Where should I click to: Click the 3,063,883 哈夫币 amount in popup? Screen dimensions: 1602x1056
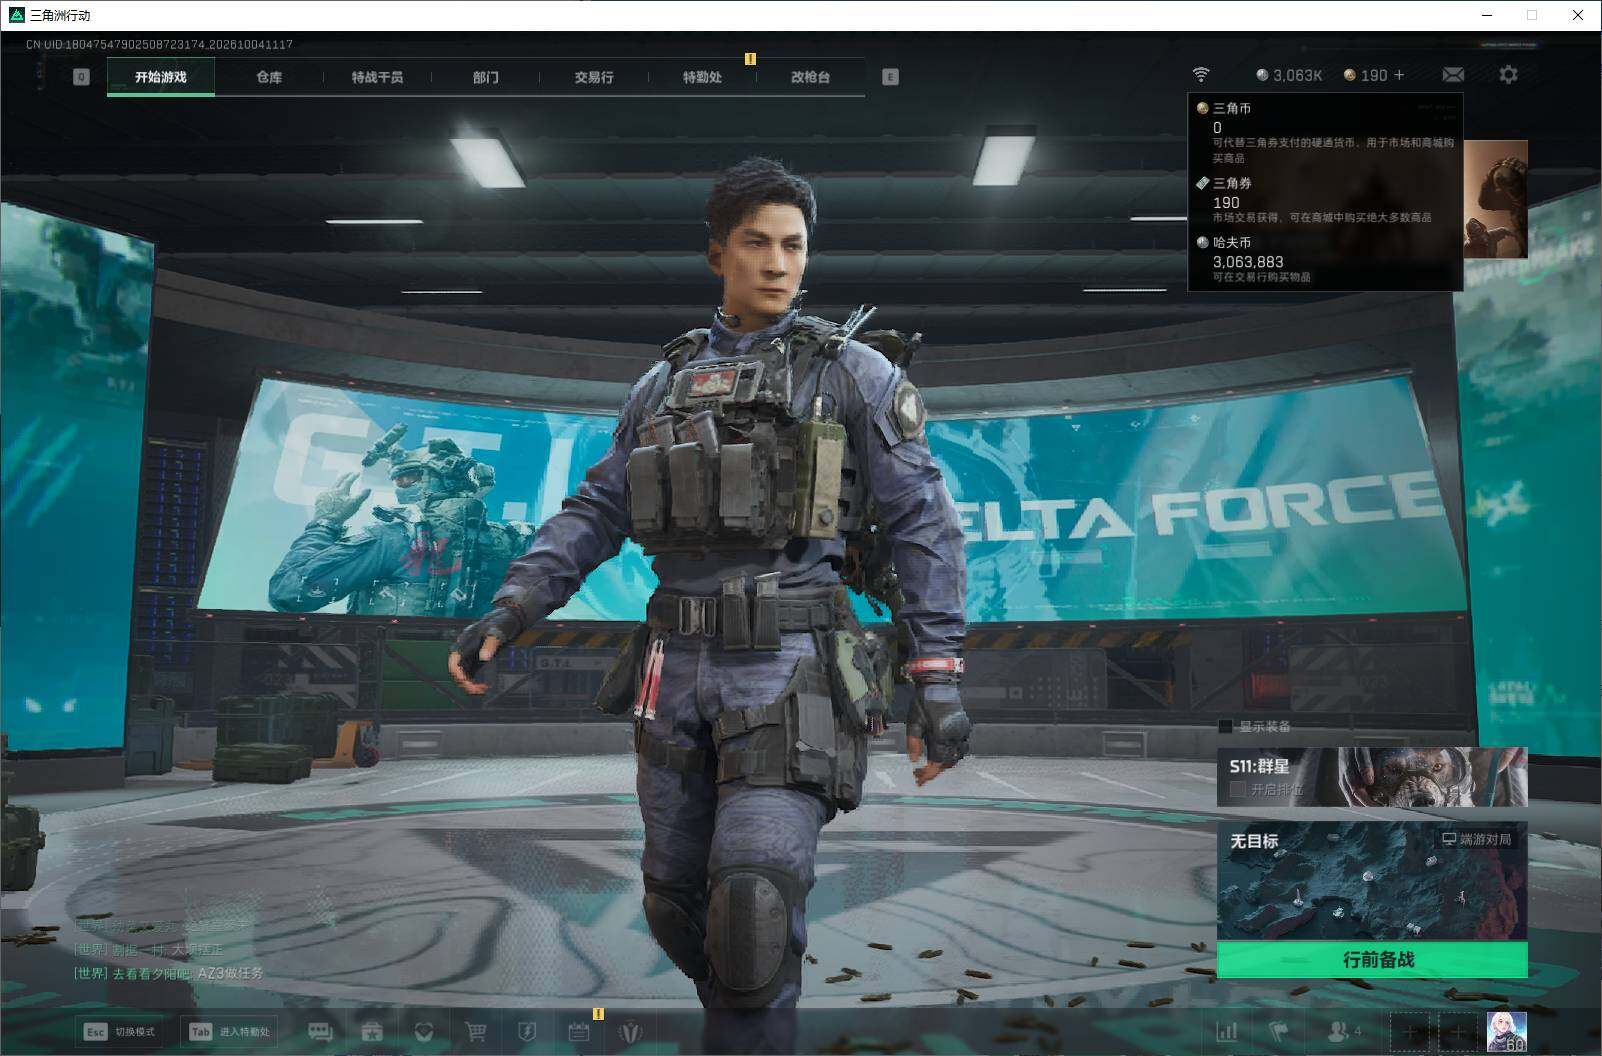point(1248,262)
